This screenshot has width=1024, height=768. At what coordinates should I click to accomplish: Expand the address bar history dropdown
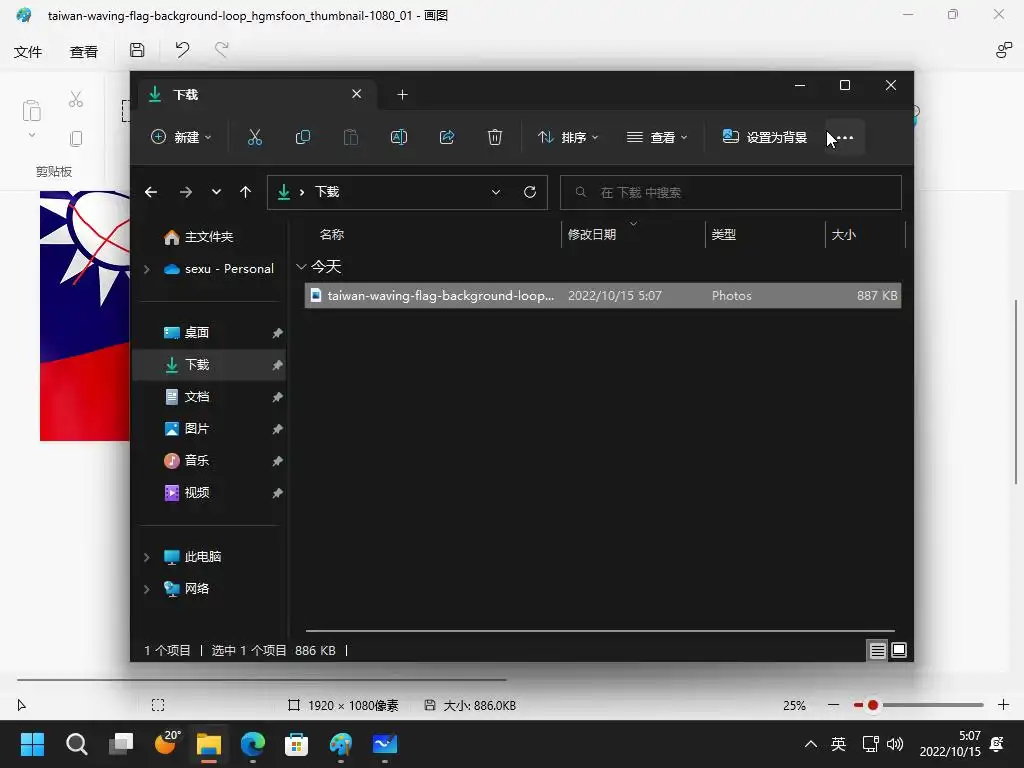(496, 192)
